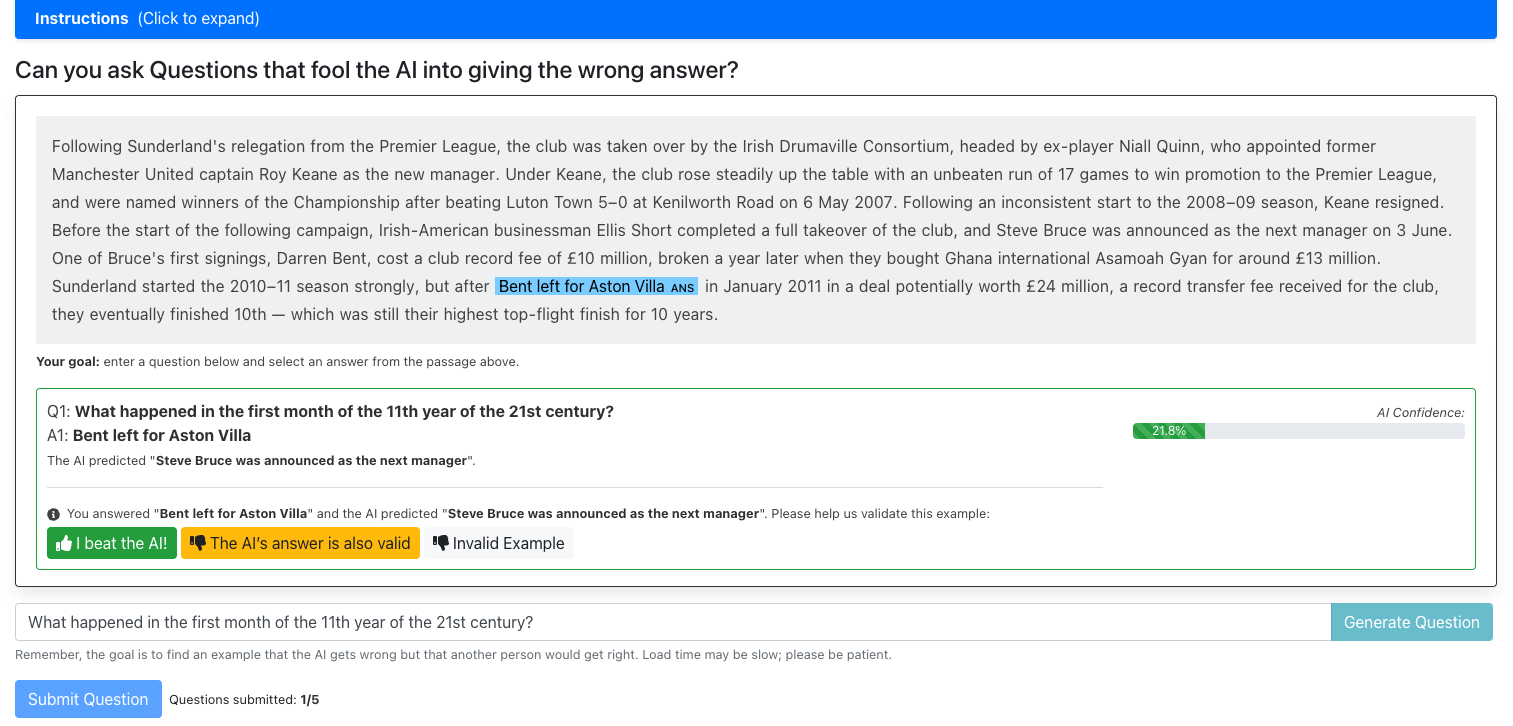Viewport: 1513px width, 726px height.
Task: Click thumbs-down icon on AI's answer also valid
Action: pyautogui.click(x=198, y=544)
